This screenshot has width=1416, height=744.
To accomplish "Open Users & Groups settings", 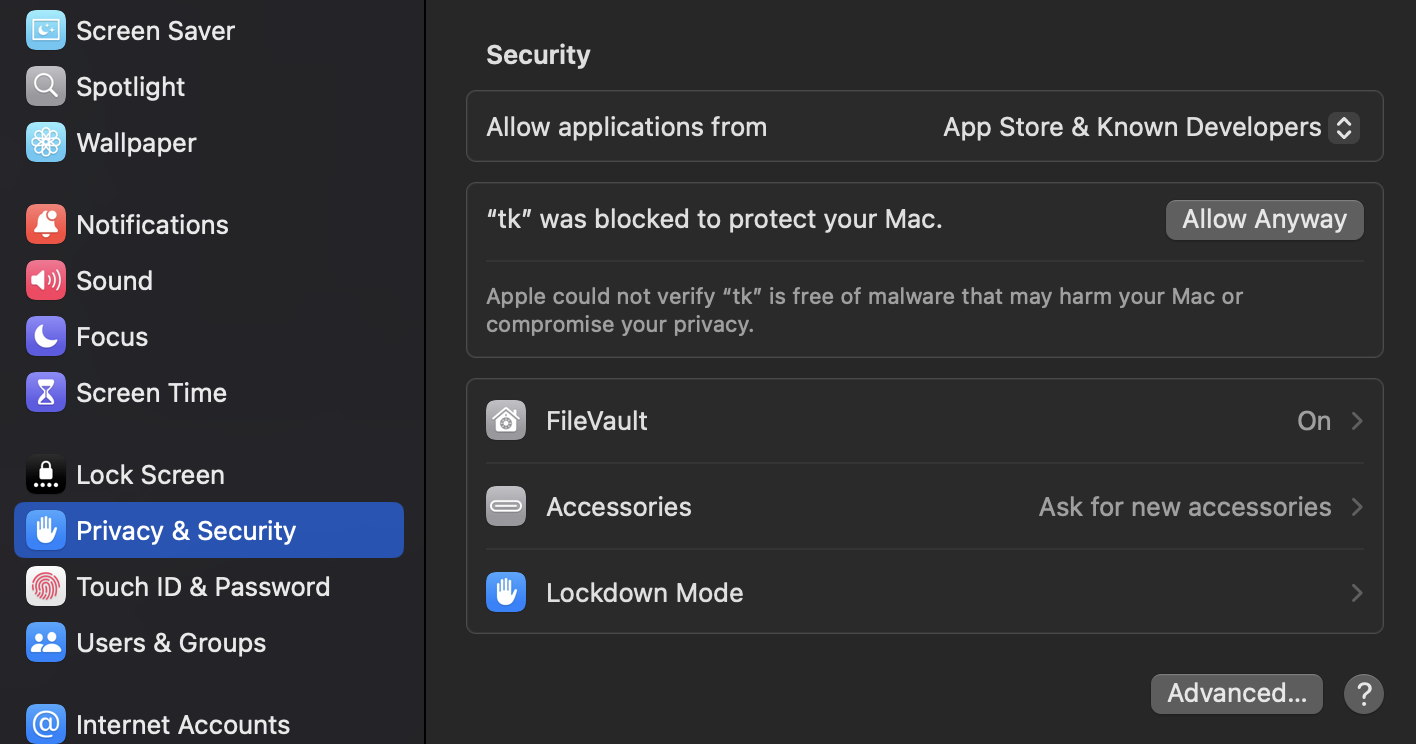I will point(171,642).
